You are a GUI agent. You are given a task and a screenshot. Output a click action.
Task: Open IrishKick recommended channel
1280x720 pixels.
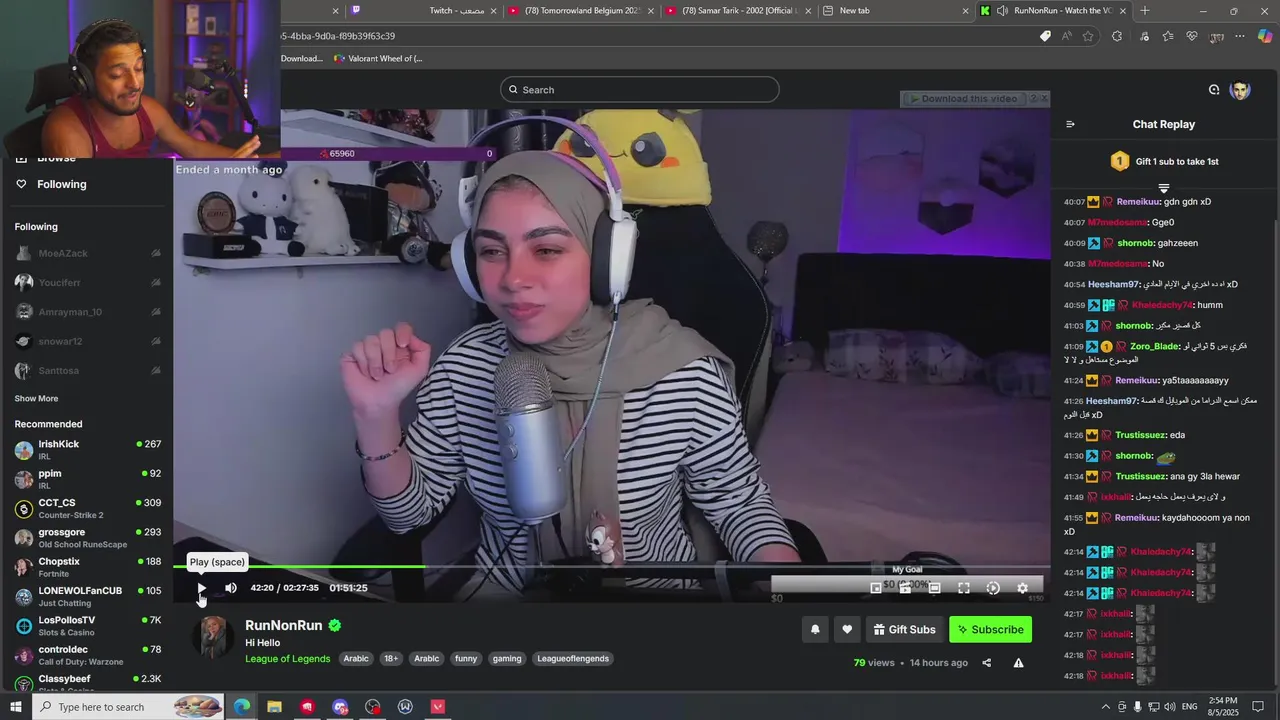[87, 449]
